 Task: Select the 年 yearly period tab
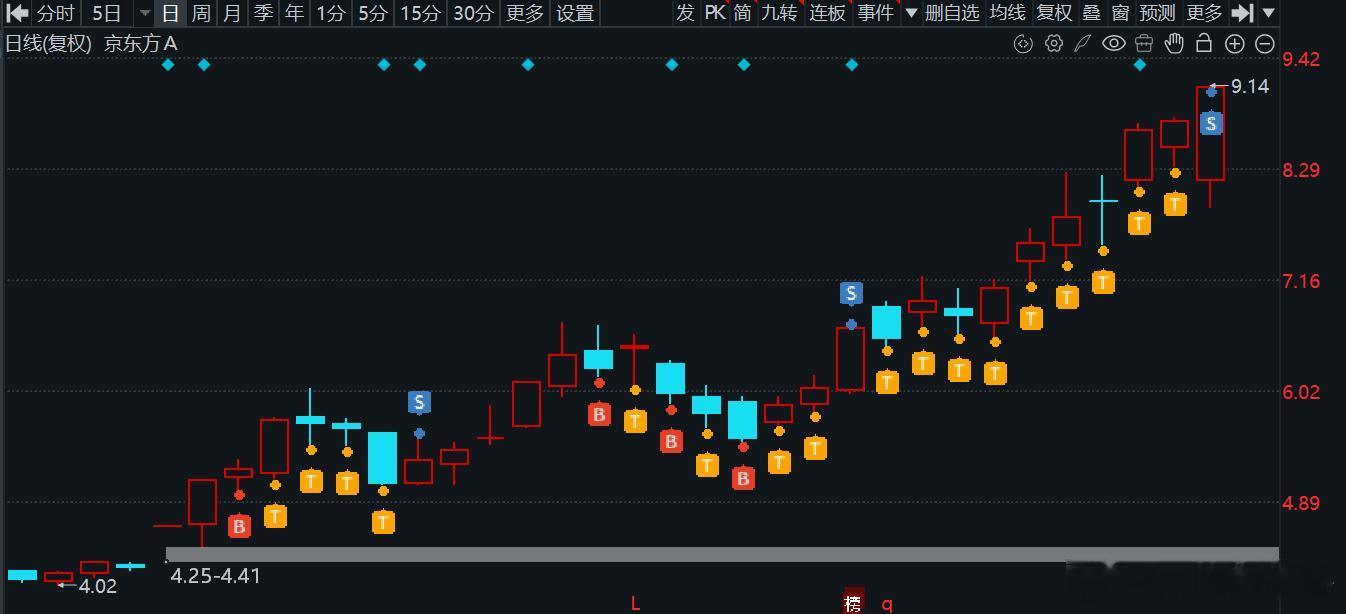[294, 13]
